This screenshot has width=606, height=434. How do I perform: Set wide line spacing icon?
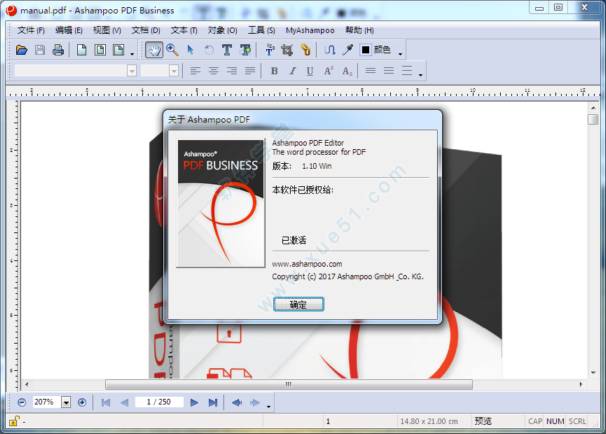pyautogui.click(x=407, y=71)
